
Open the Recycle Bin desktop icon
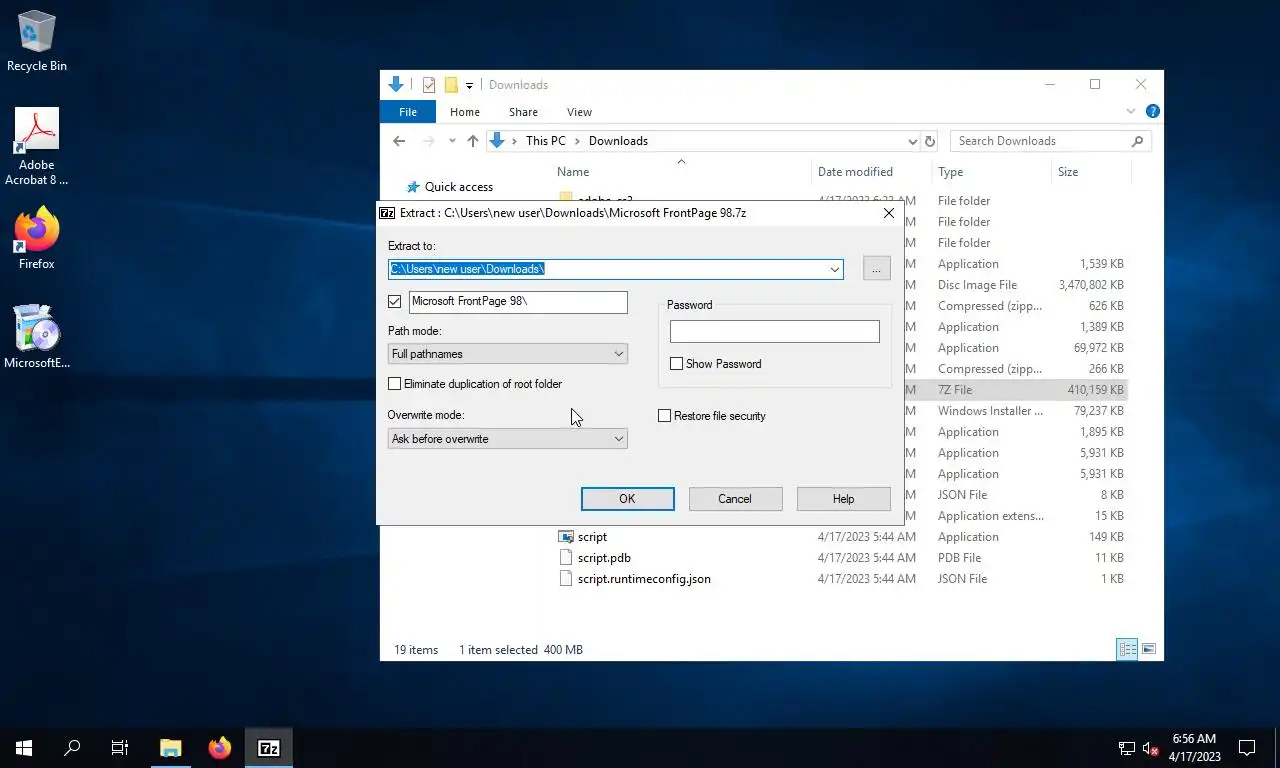tap(37, 41)
